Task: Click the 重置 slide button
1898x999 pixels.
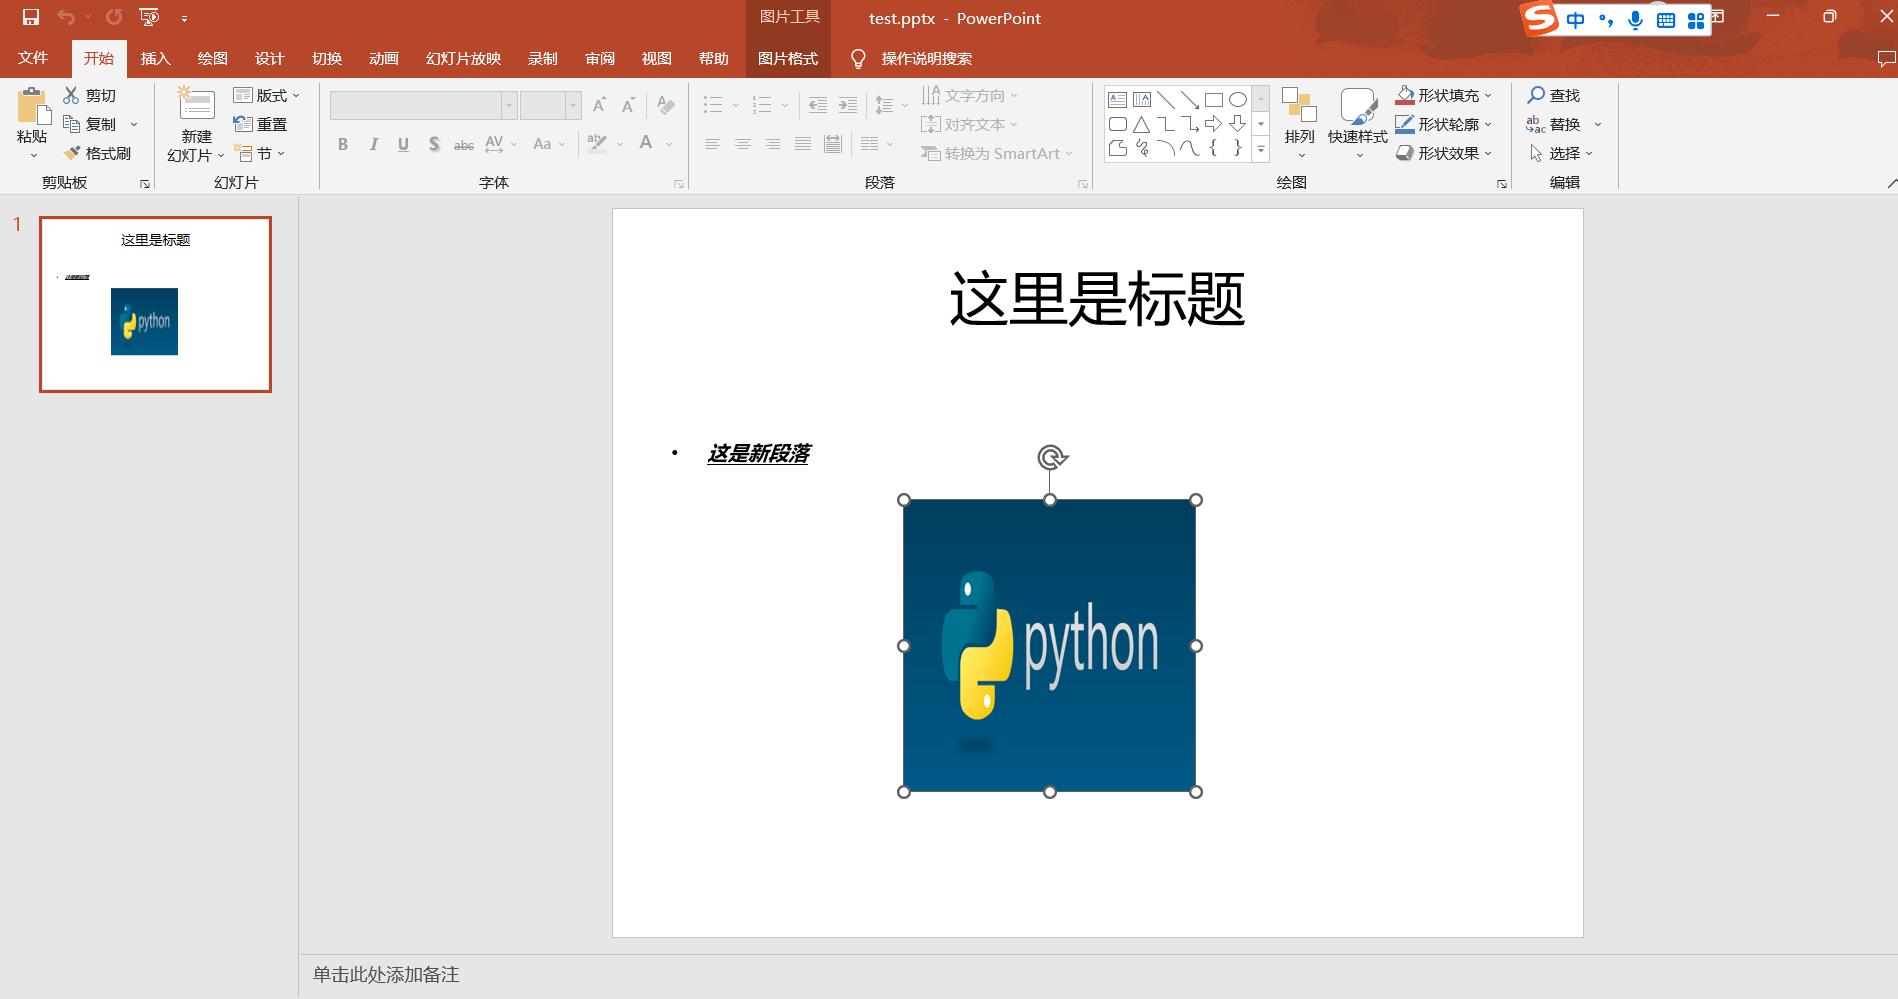Action: pos(264,123)
